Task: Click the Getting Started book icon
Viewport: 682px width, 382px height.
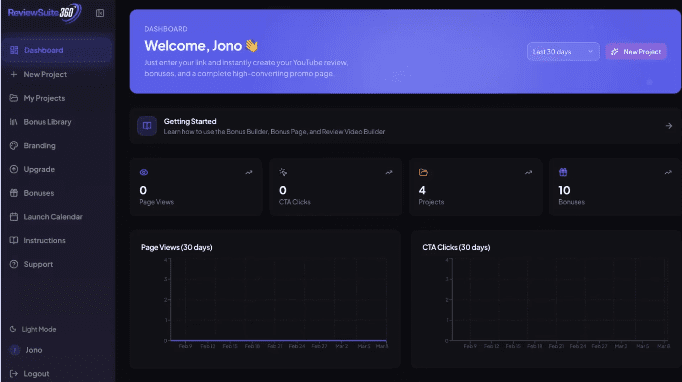Action: 147,126
